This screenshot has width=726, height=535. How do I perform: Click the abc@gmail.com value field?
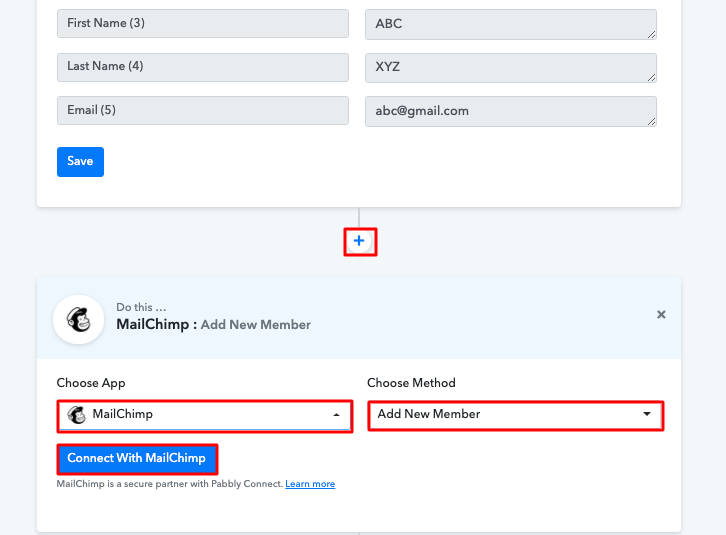pyautogui.click(x=511, y=111)
